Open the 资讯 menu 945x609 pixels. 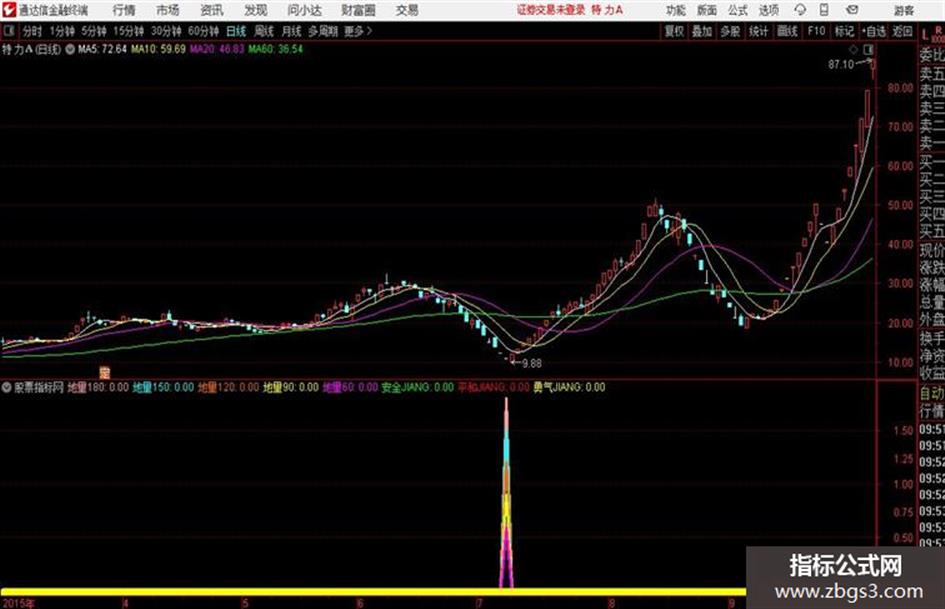[x=212, y=10]
